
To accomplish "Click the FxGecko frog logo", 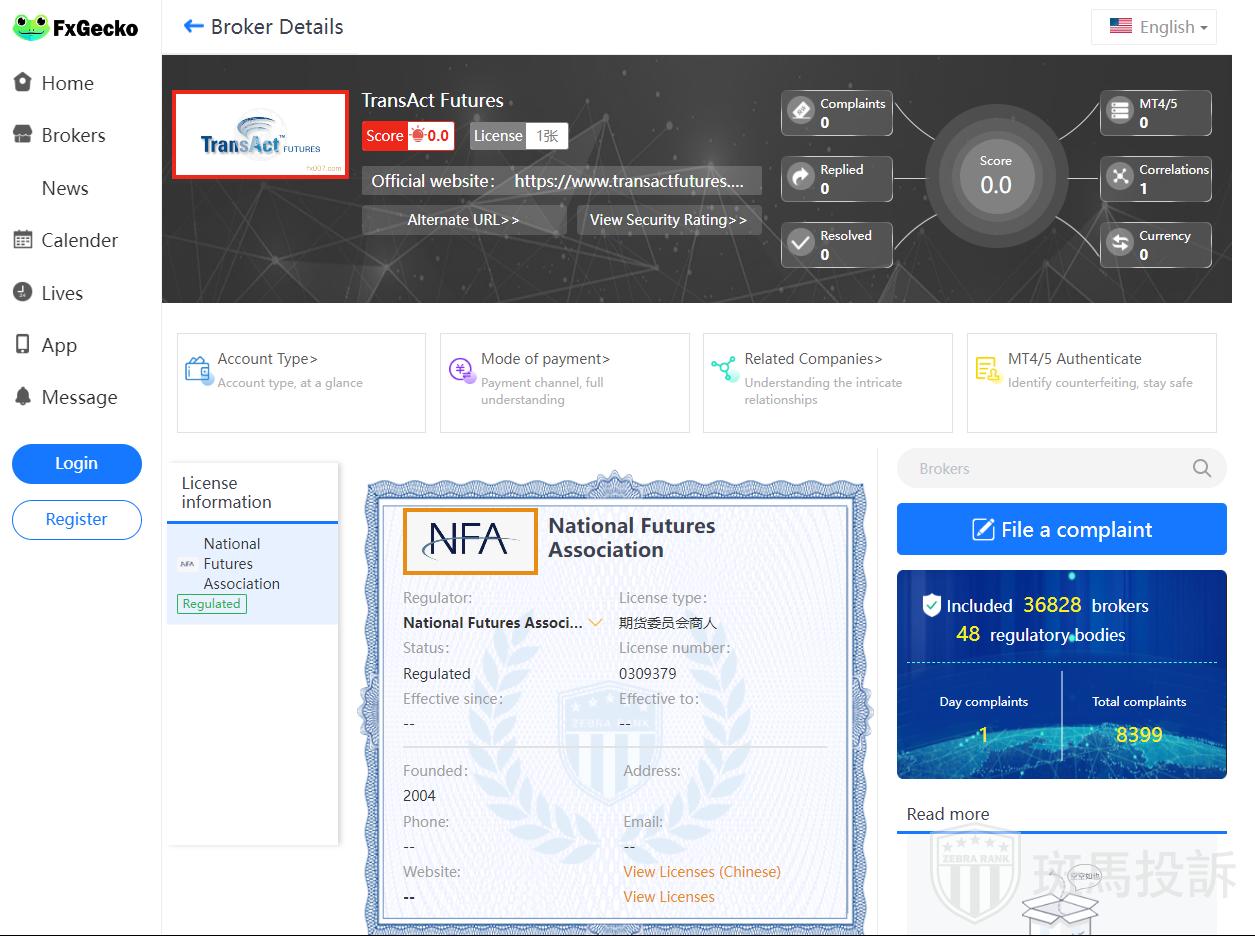I will [31, 28].
